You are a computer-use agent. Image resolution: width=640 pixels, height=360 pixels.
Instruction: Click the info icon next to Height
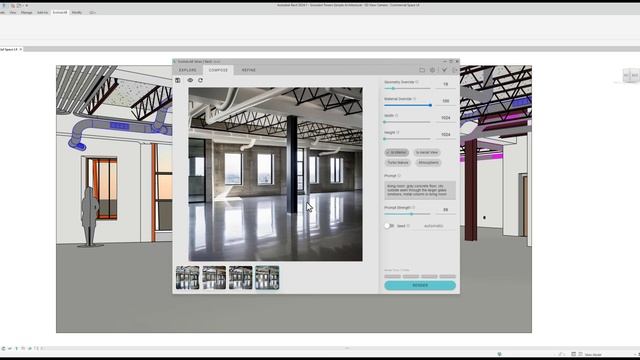398,132
